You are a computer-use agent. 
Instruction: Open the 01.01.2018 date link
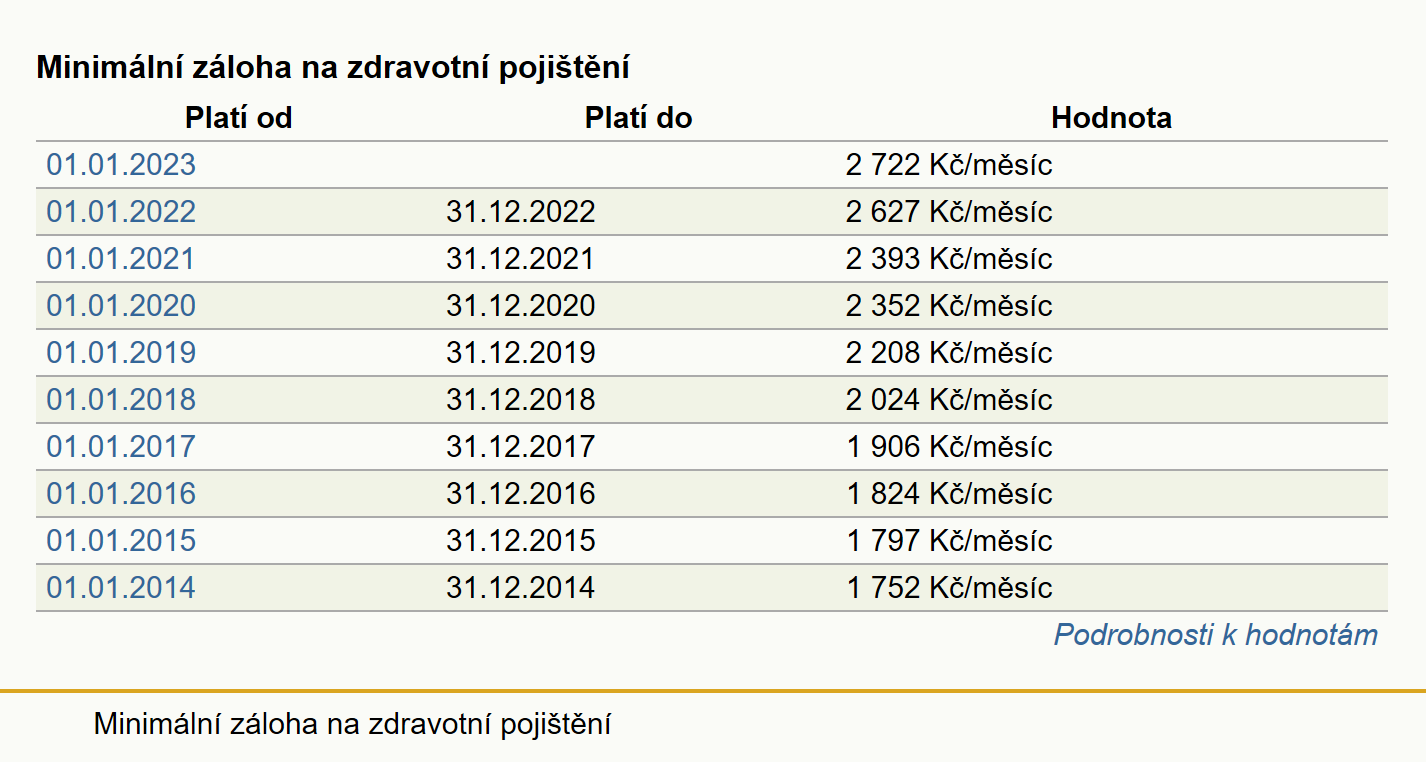click(121, 400)
